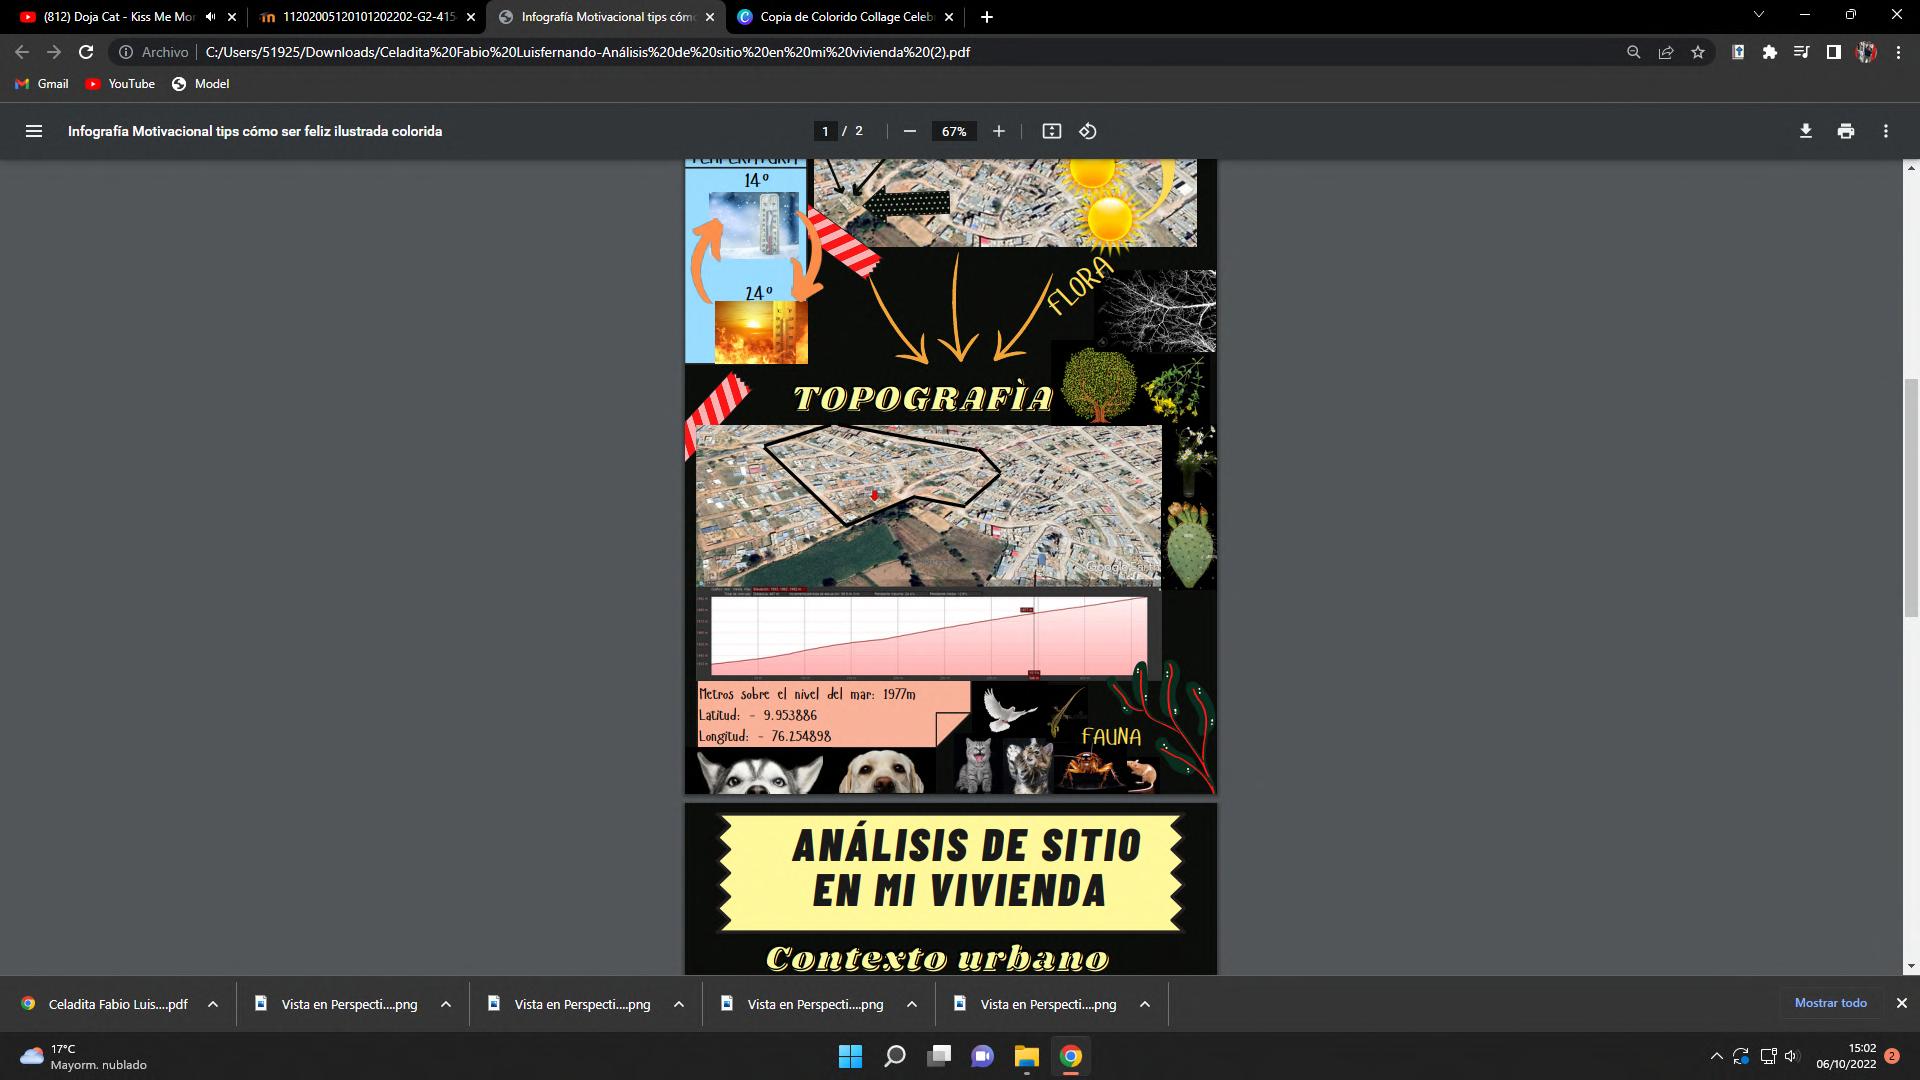Click the zoom out minus button
The image size is (1920, 1080).
[x=909, y=131]
